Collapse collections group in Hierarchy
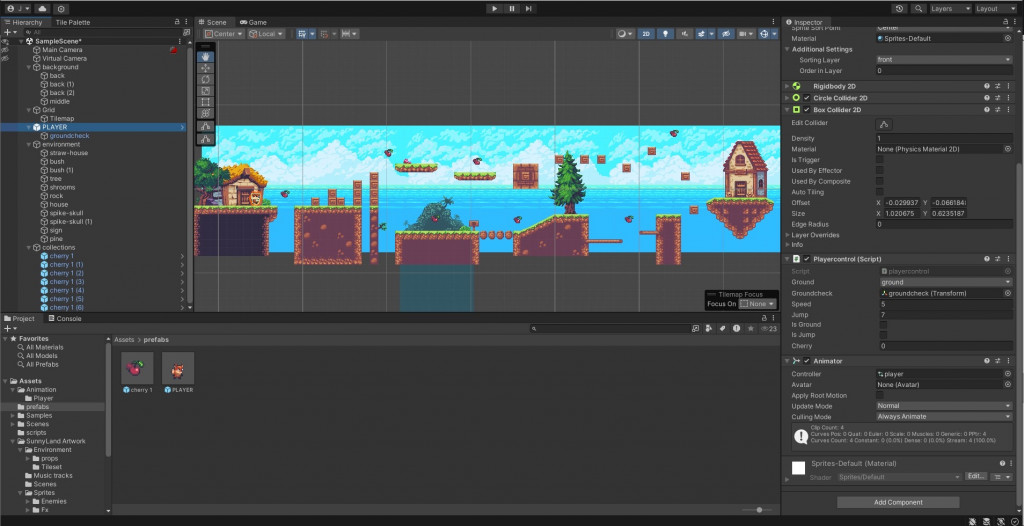The height and width of the screenshot is (526, 1024). (x=29, y=248)
